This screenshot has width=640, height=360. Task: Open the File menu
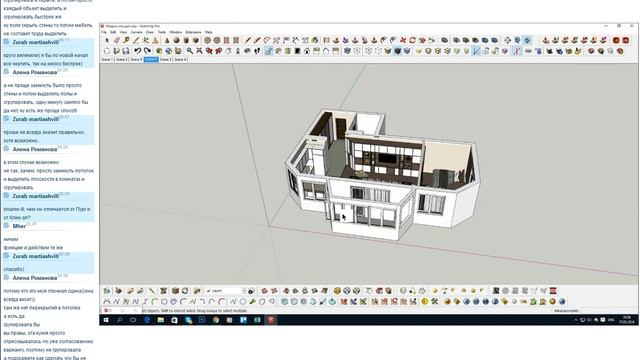[104, 32]
